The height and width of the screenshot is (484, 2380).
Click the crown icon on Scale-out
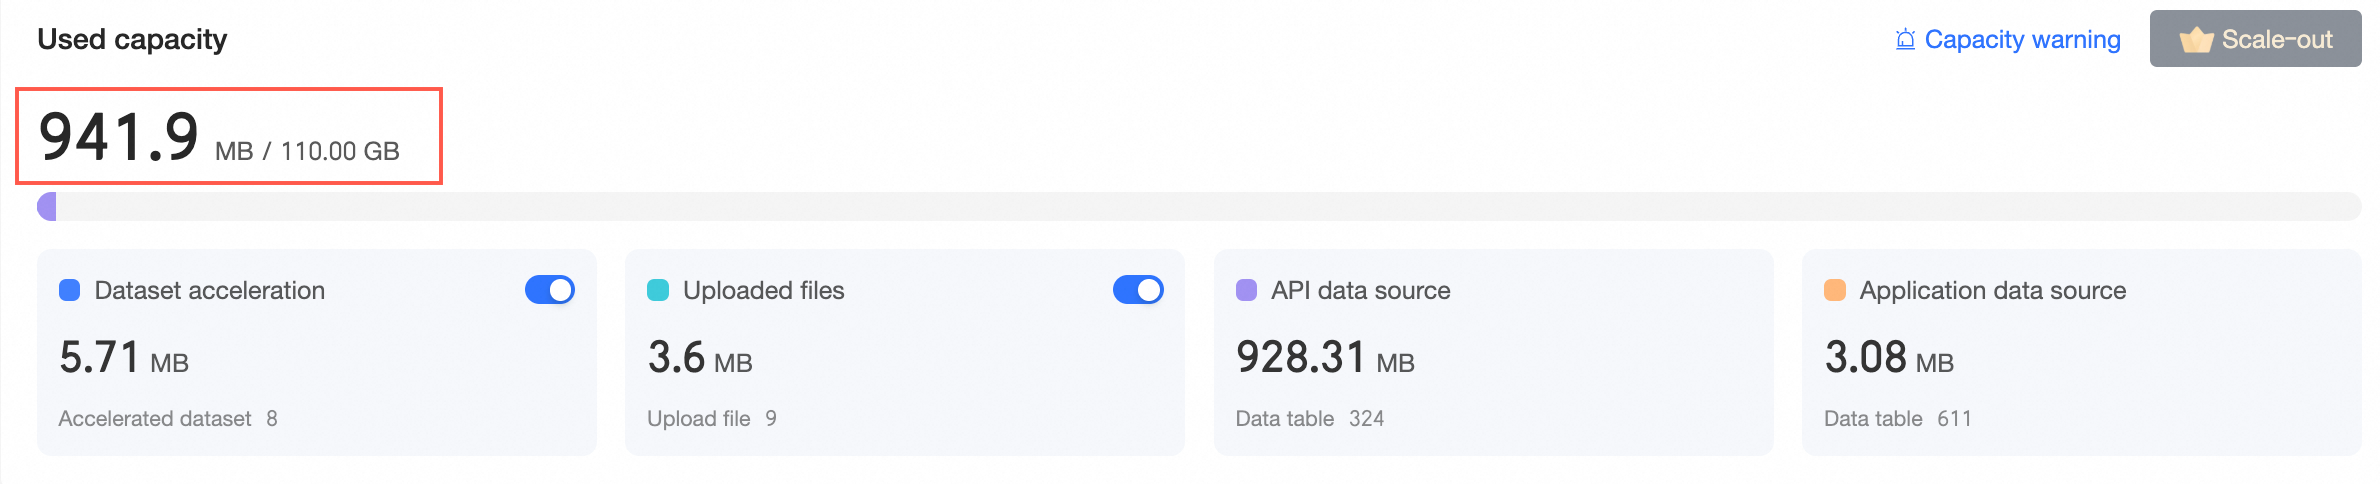pos(2196,40)
